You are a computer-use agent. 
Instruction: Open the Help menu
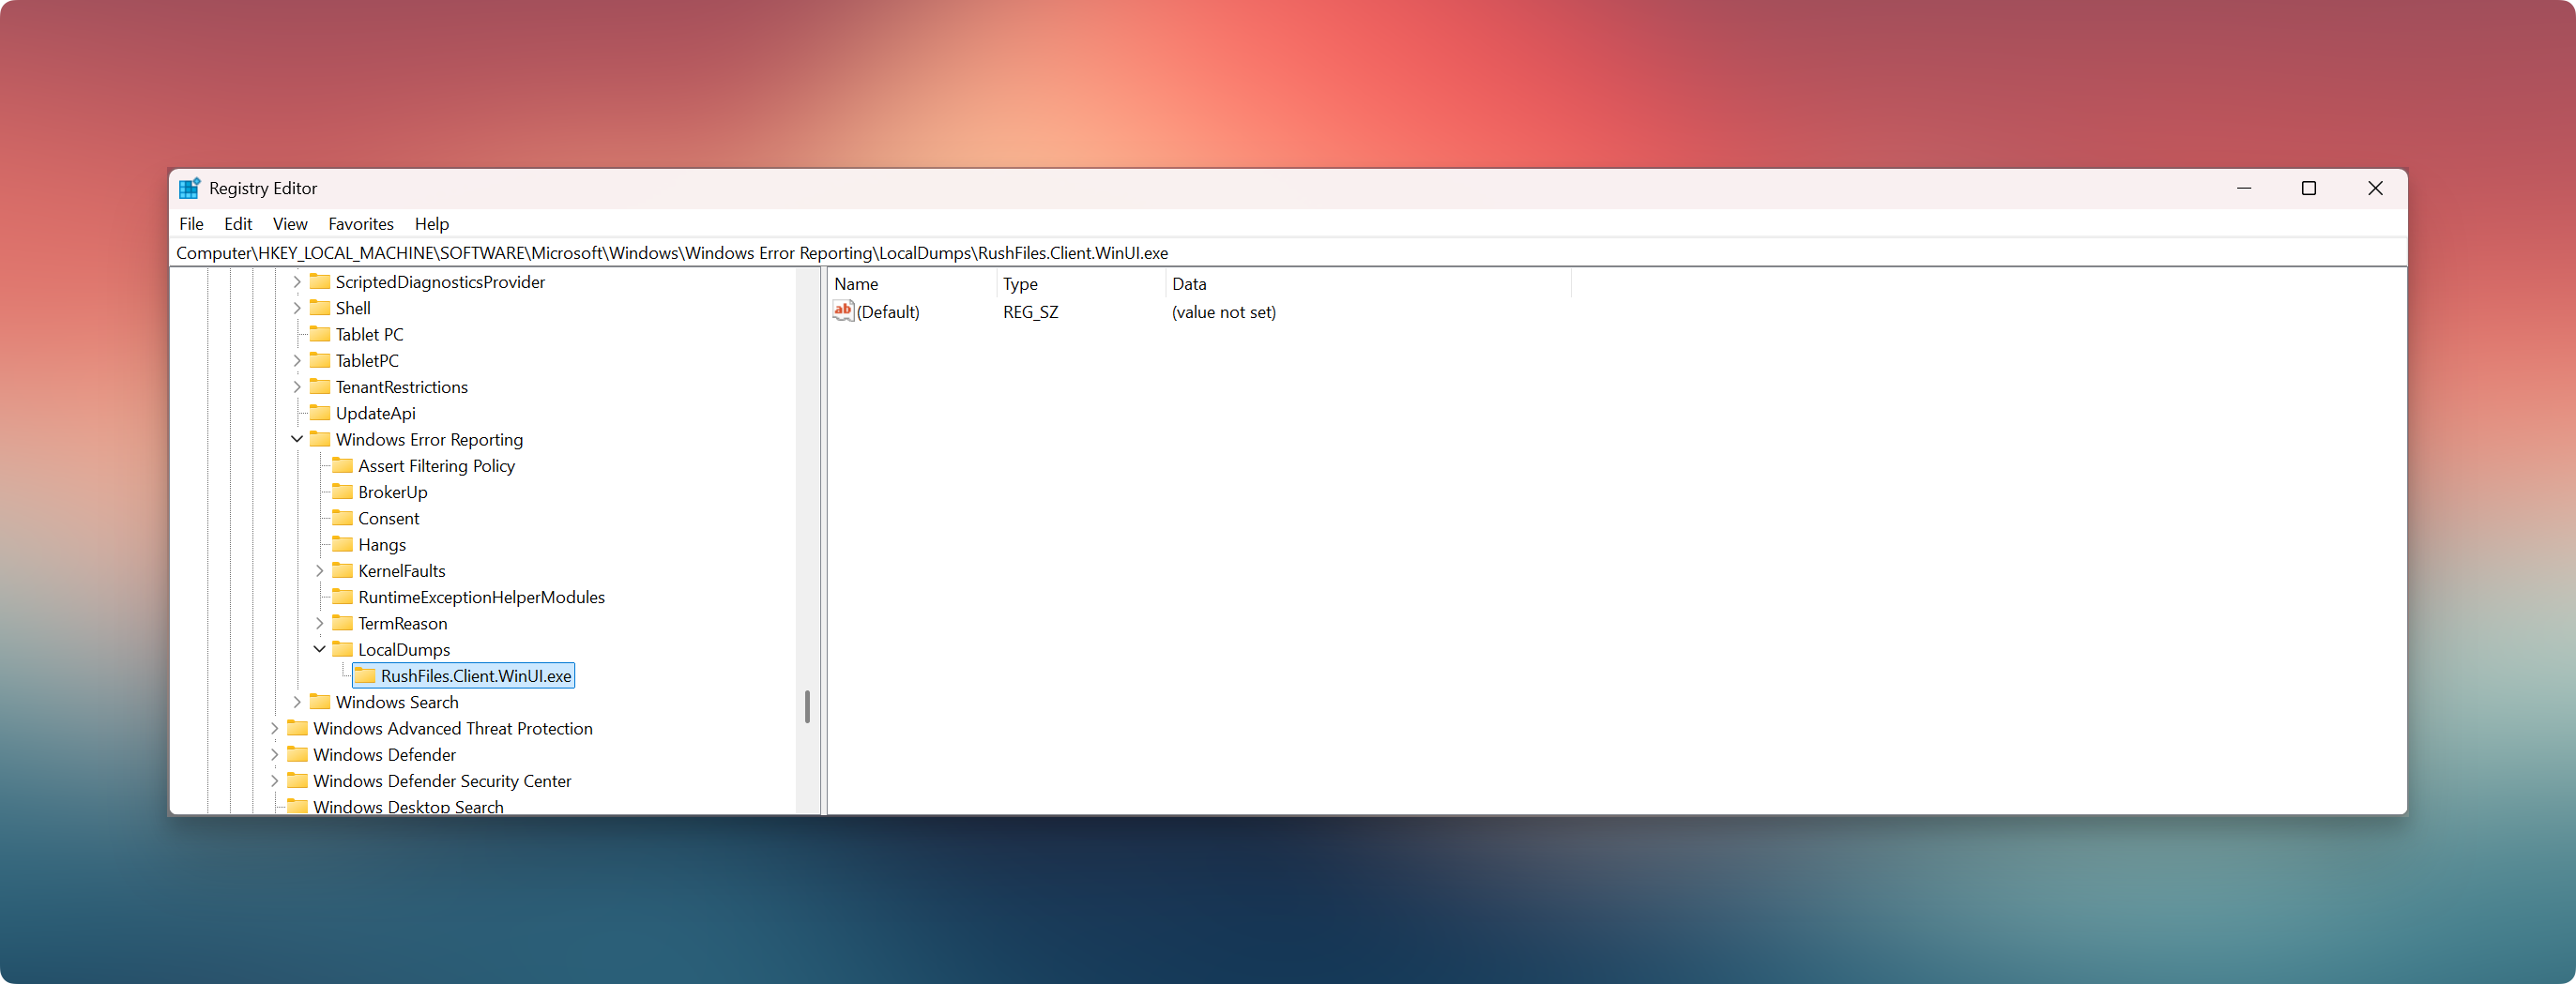432,224
